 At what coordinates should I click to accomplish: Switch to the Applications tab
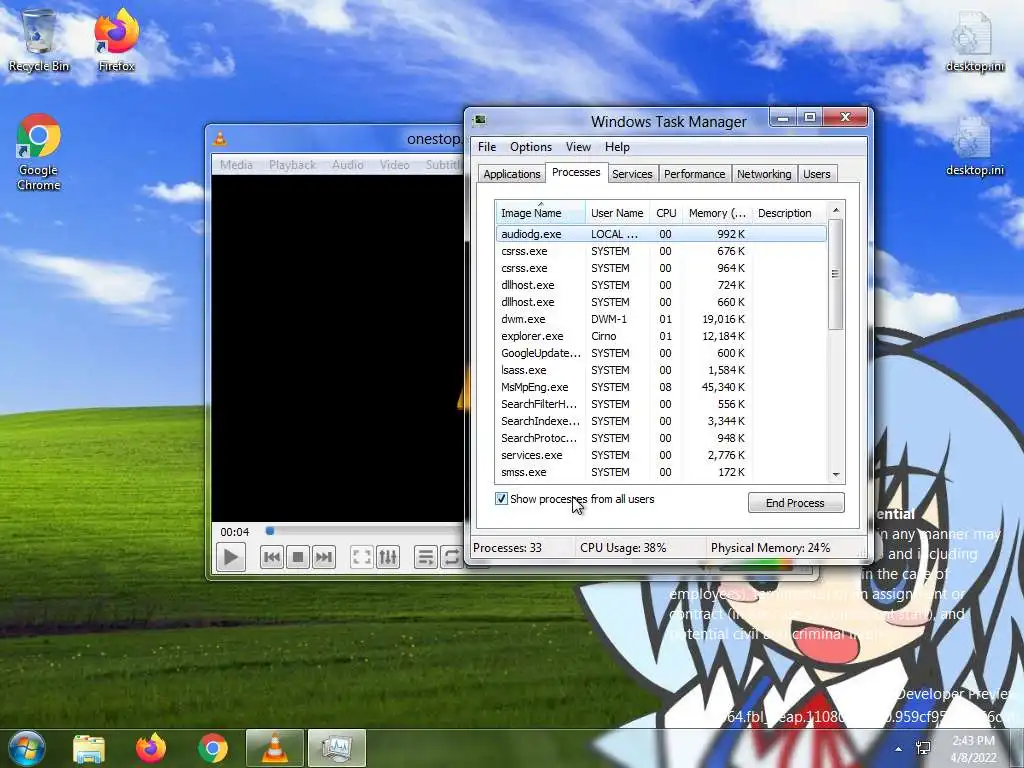pyautogui.click(x=511, y=174)
